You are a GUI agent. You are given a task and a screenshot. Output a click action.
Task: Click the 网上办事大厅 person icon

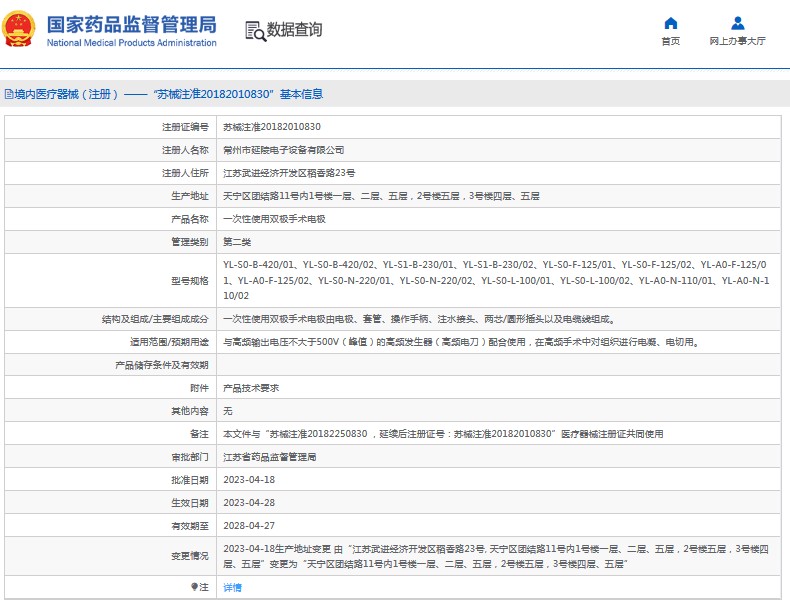coord(737,23)
